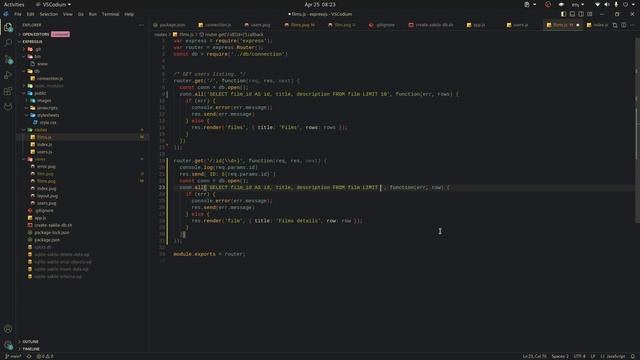
Task: Open the keyboard layout indicator dropdown
Action: [577, 4]
